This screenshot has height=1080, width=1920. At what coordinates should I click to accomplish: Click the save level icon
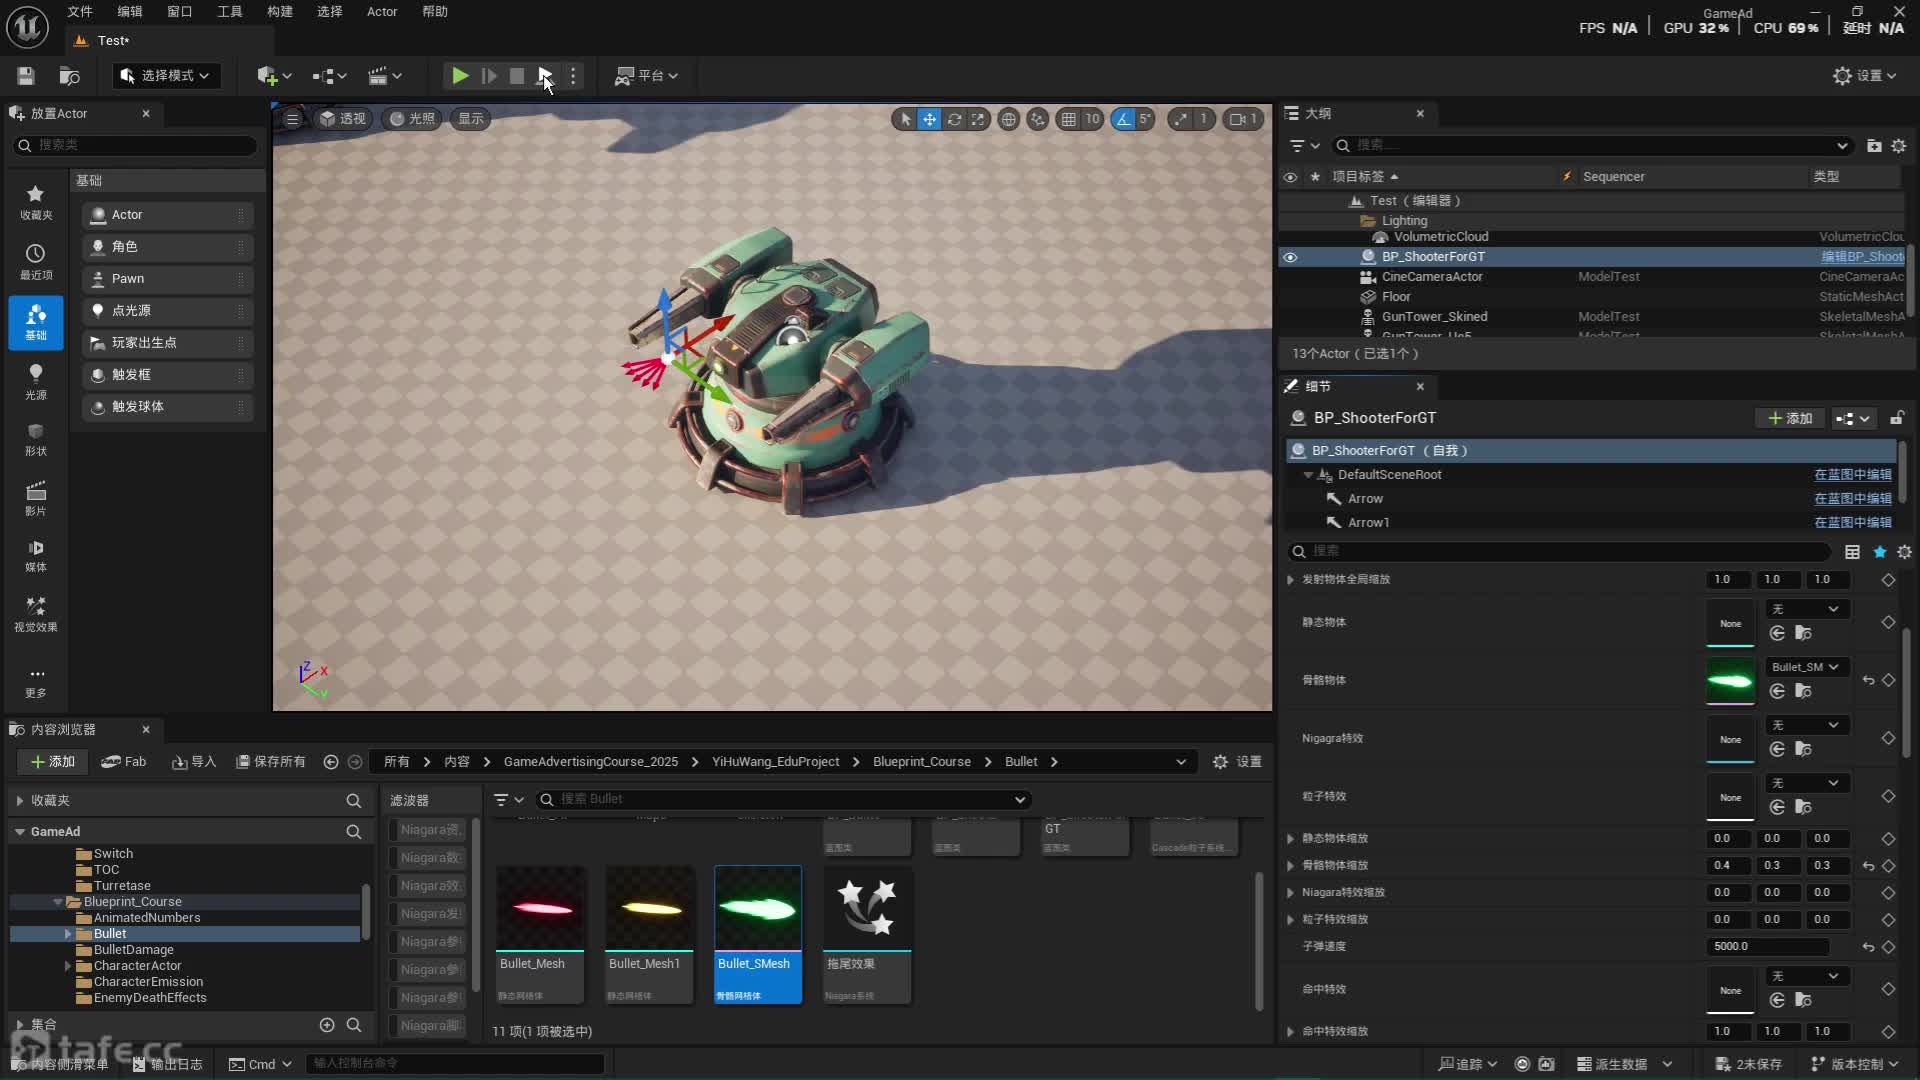click(x=26, y=76)
